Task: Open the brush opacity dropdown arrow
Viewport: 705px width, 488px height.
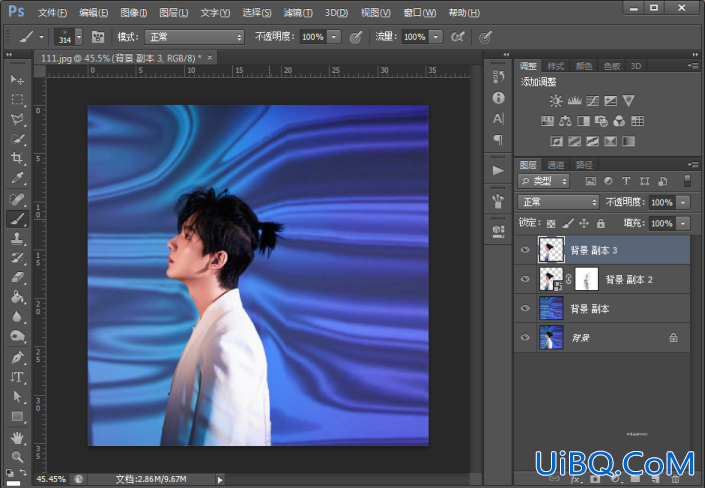Action: [x=334, y=37]
